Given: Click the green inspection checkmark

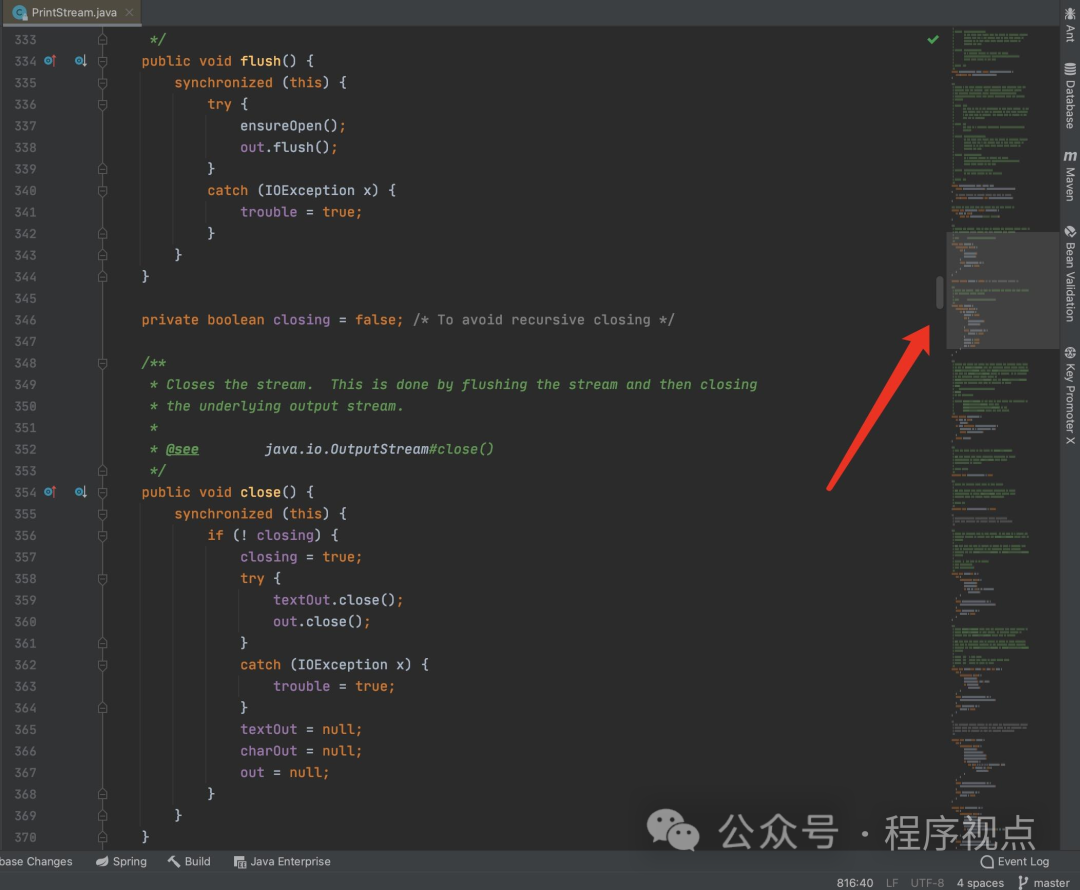Looking at the screenshot, I should click(x=933, y=39).
